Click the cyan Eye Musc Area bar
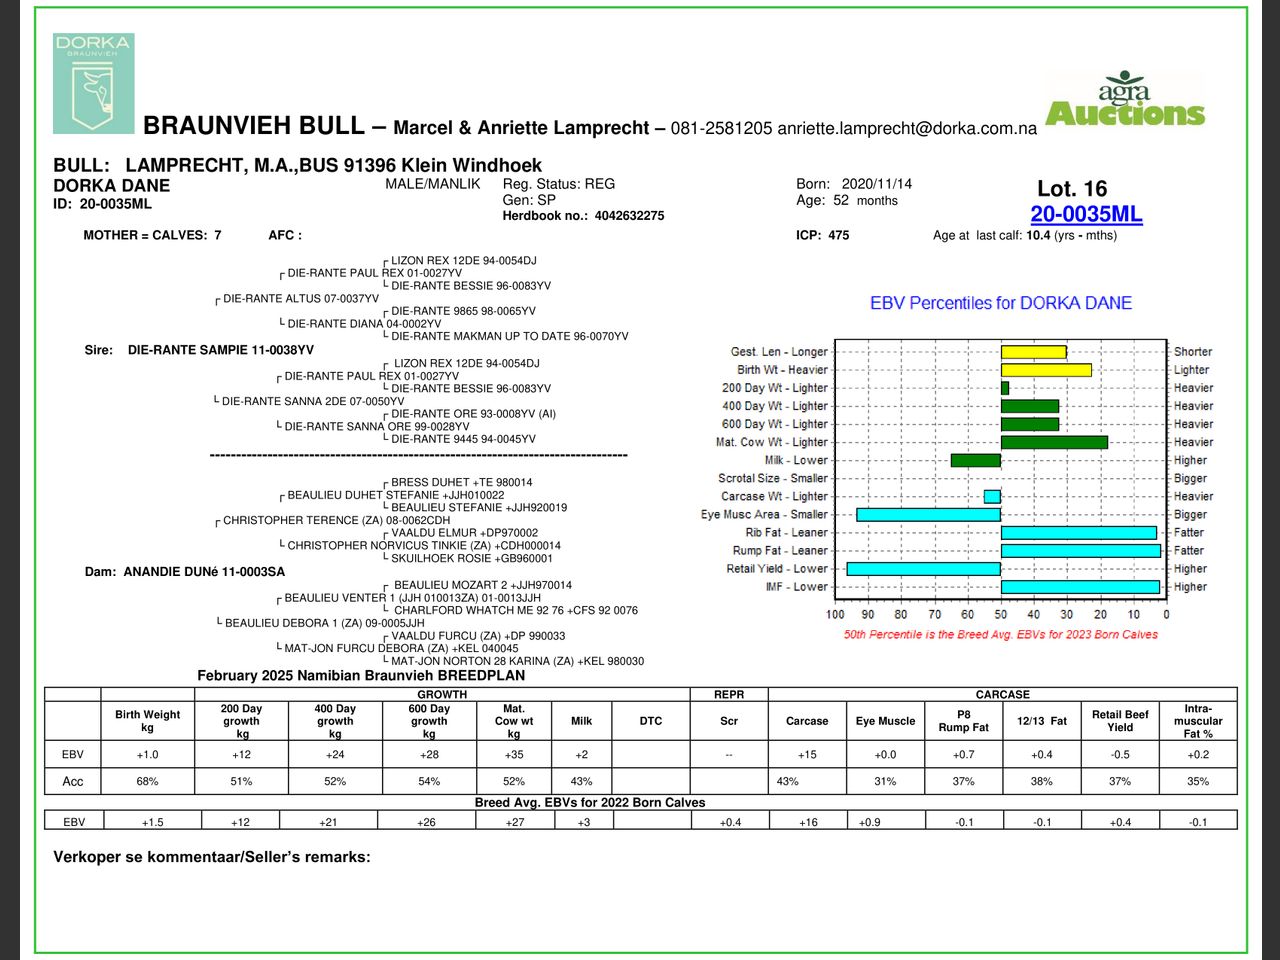The image size is (1280, 960). (x=928, y=514)
